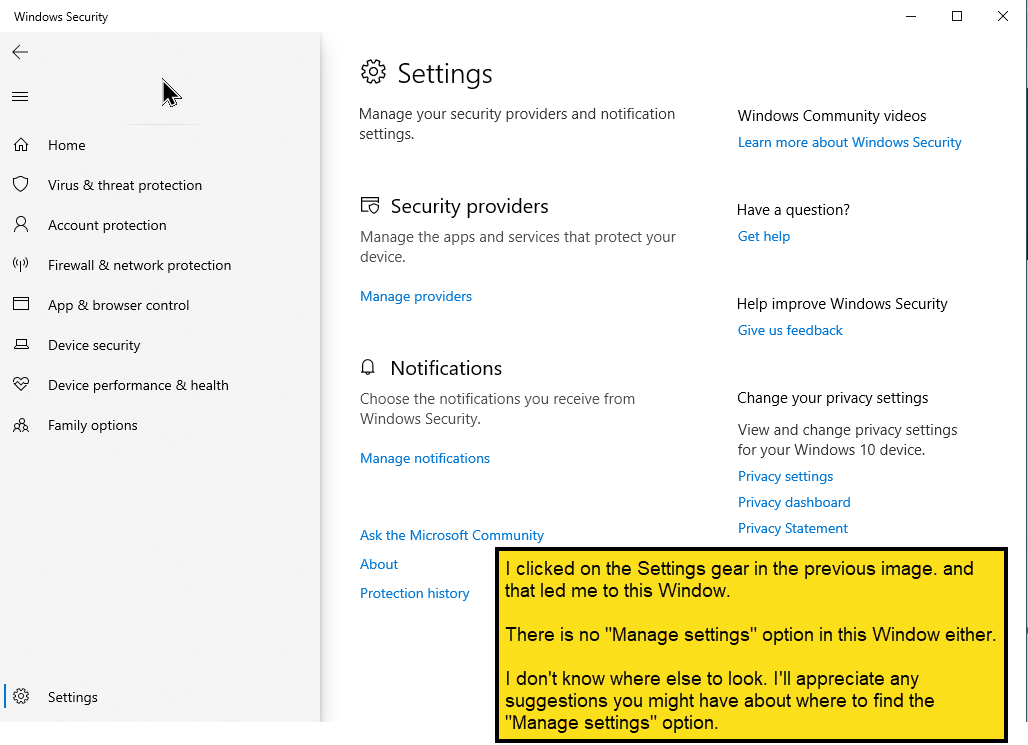Open the Manage notifications link
Viewport: 1028px width, 745px height.
tap(424, 458)
